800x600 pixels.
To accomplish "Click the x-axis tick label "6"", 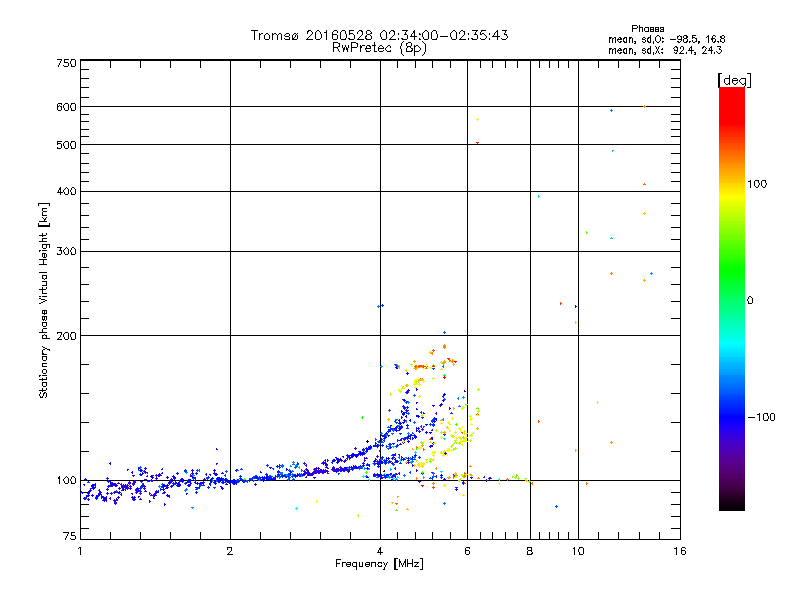I will click(467, 551).
